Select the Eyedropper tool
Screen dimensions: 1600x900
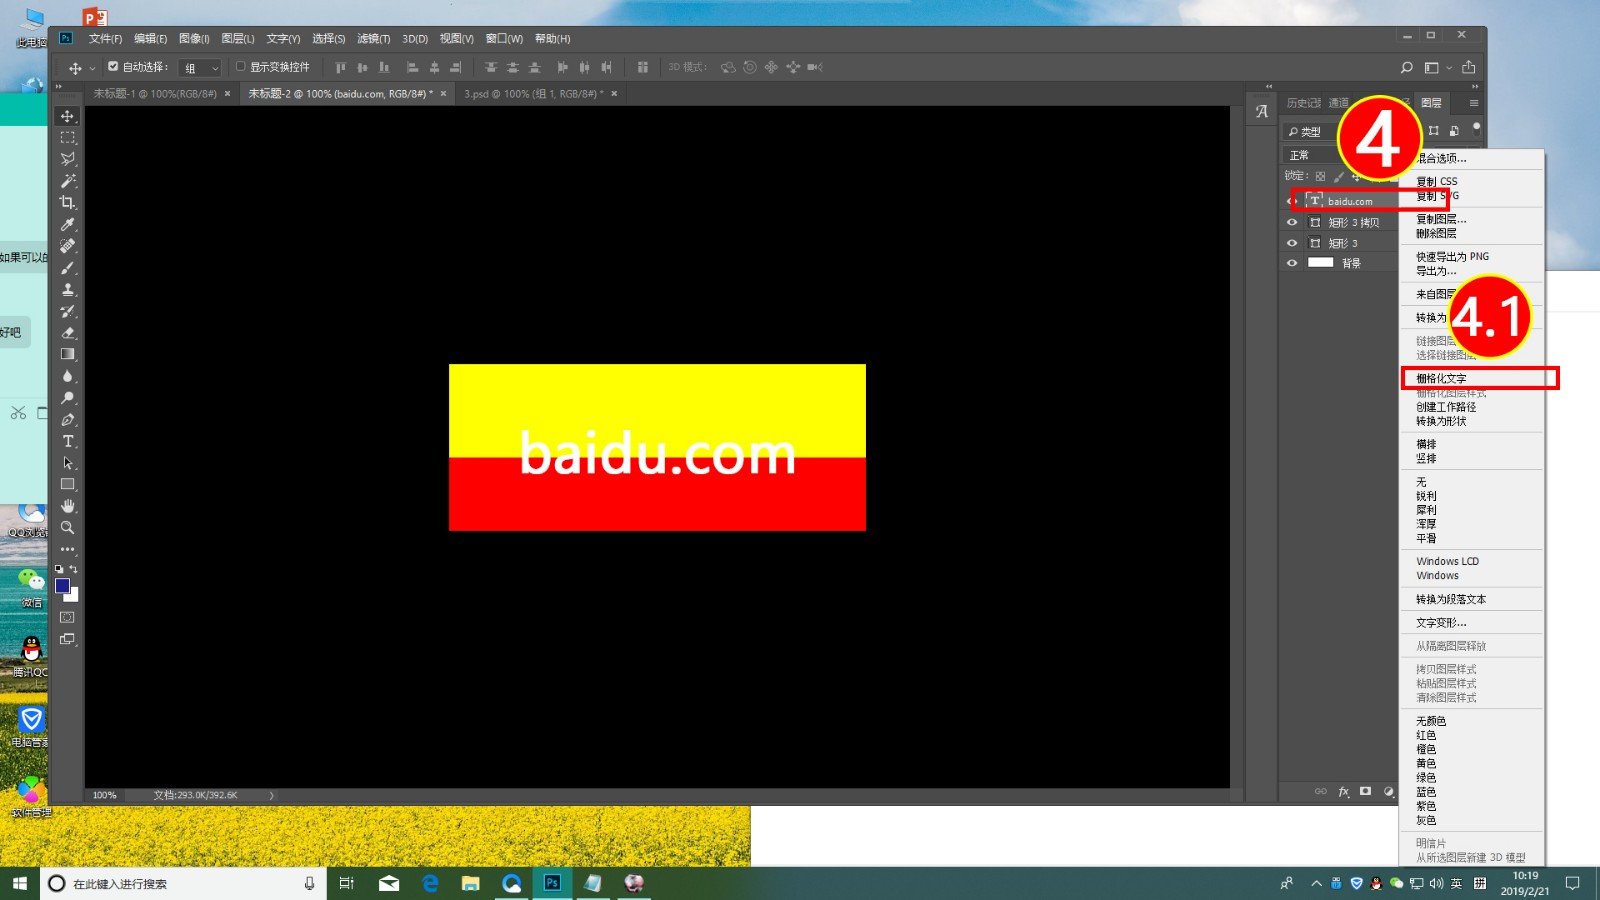click(x=68, y=224)
